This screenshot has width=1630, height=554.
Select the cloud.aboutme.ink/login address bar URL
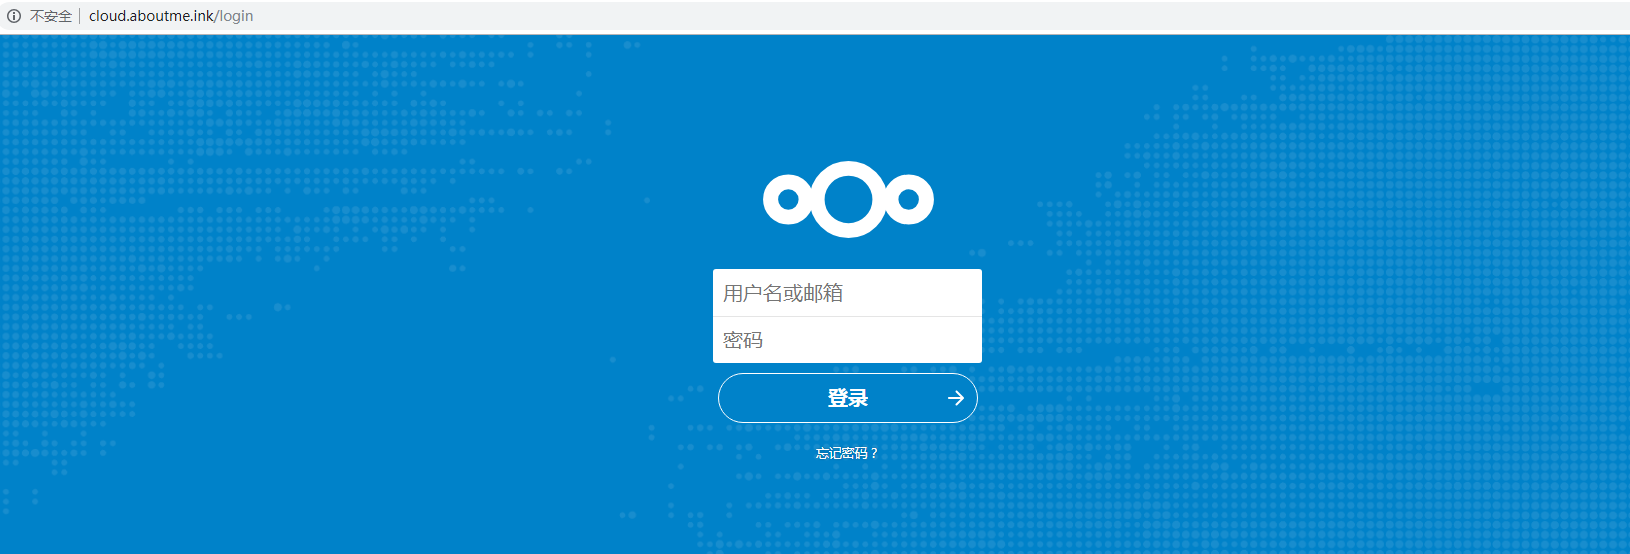pyautogui.click(x=171, y=16)
